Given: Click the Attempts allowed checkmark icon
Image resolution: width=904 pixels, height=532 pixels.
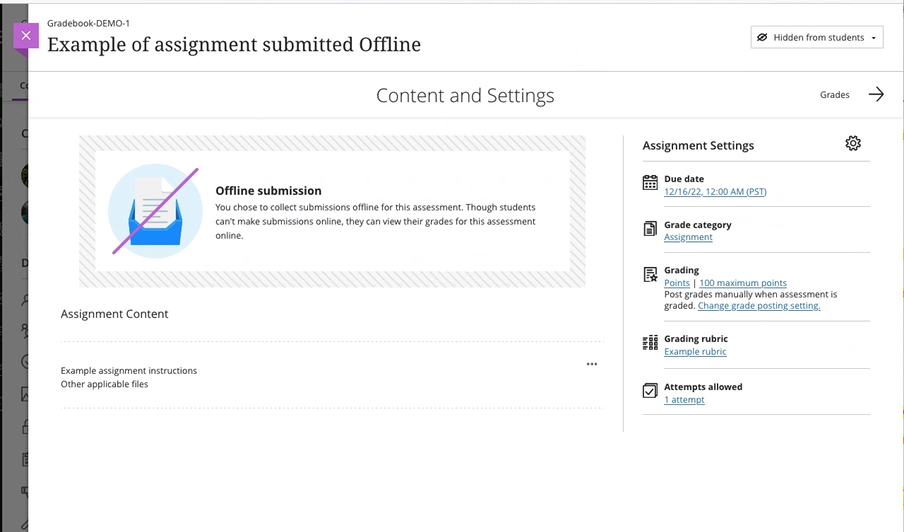Looking at the screenshot, I should click(650, 391).
